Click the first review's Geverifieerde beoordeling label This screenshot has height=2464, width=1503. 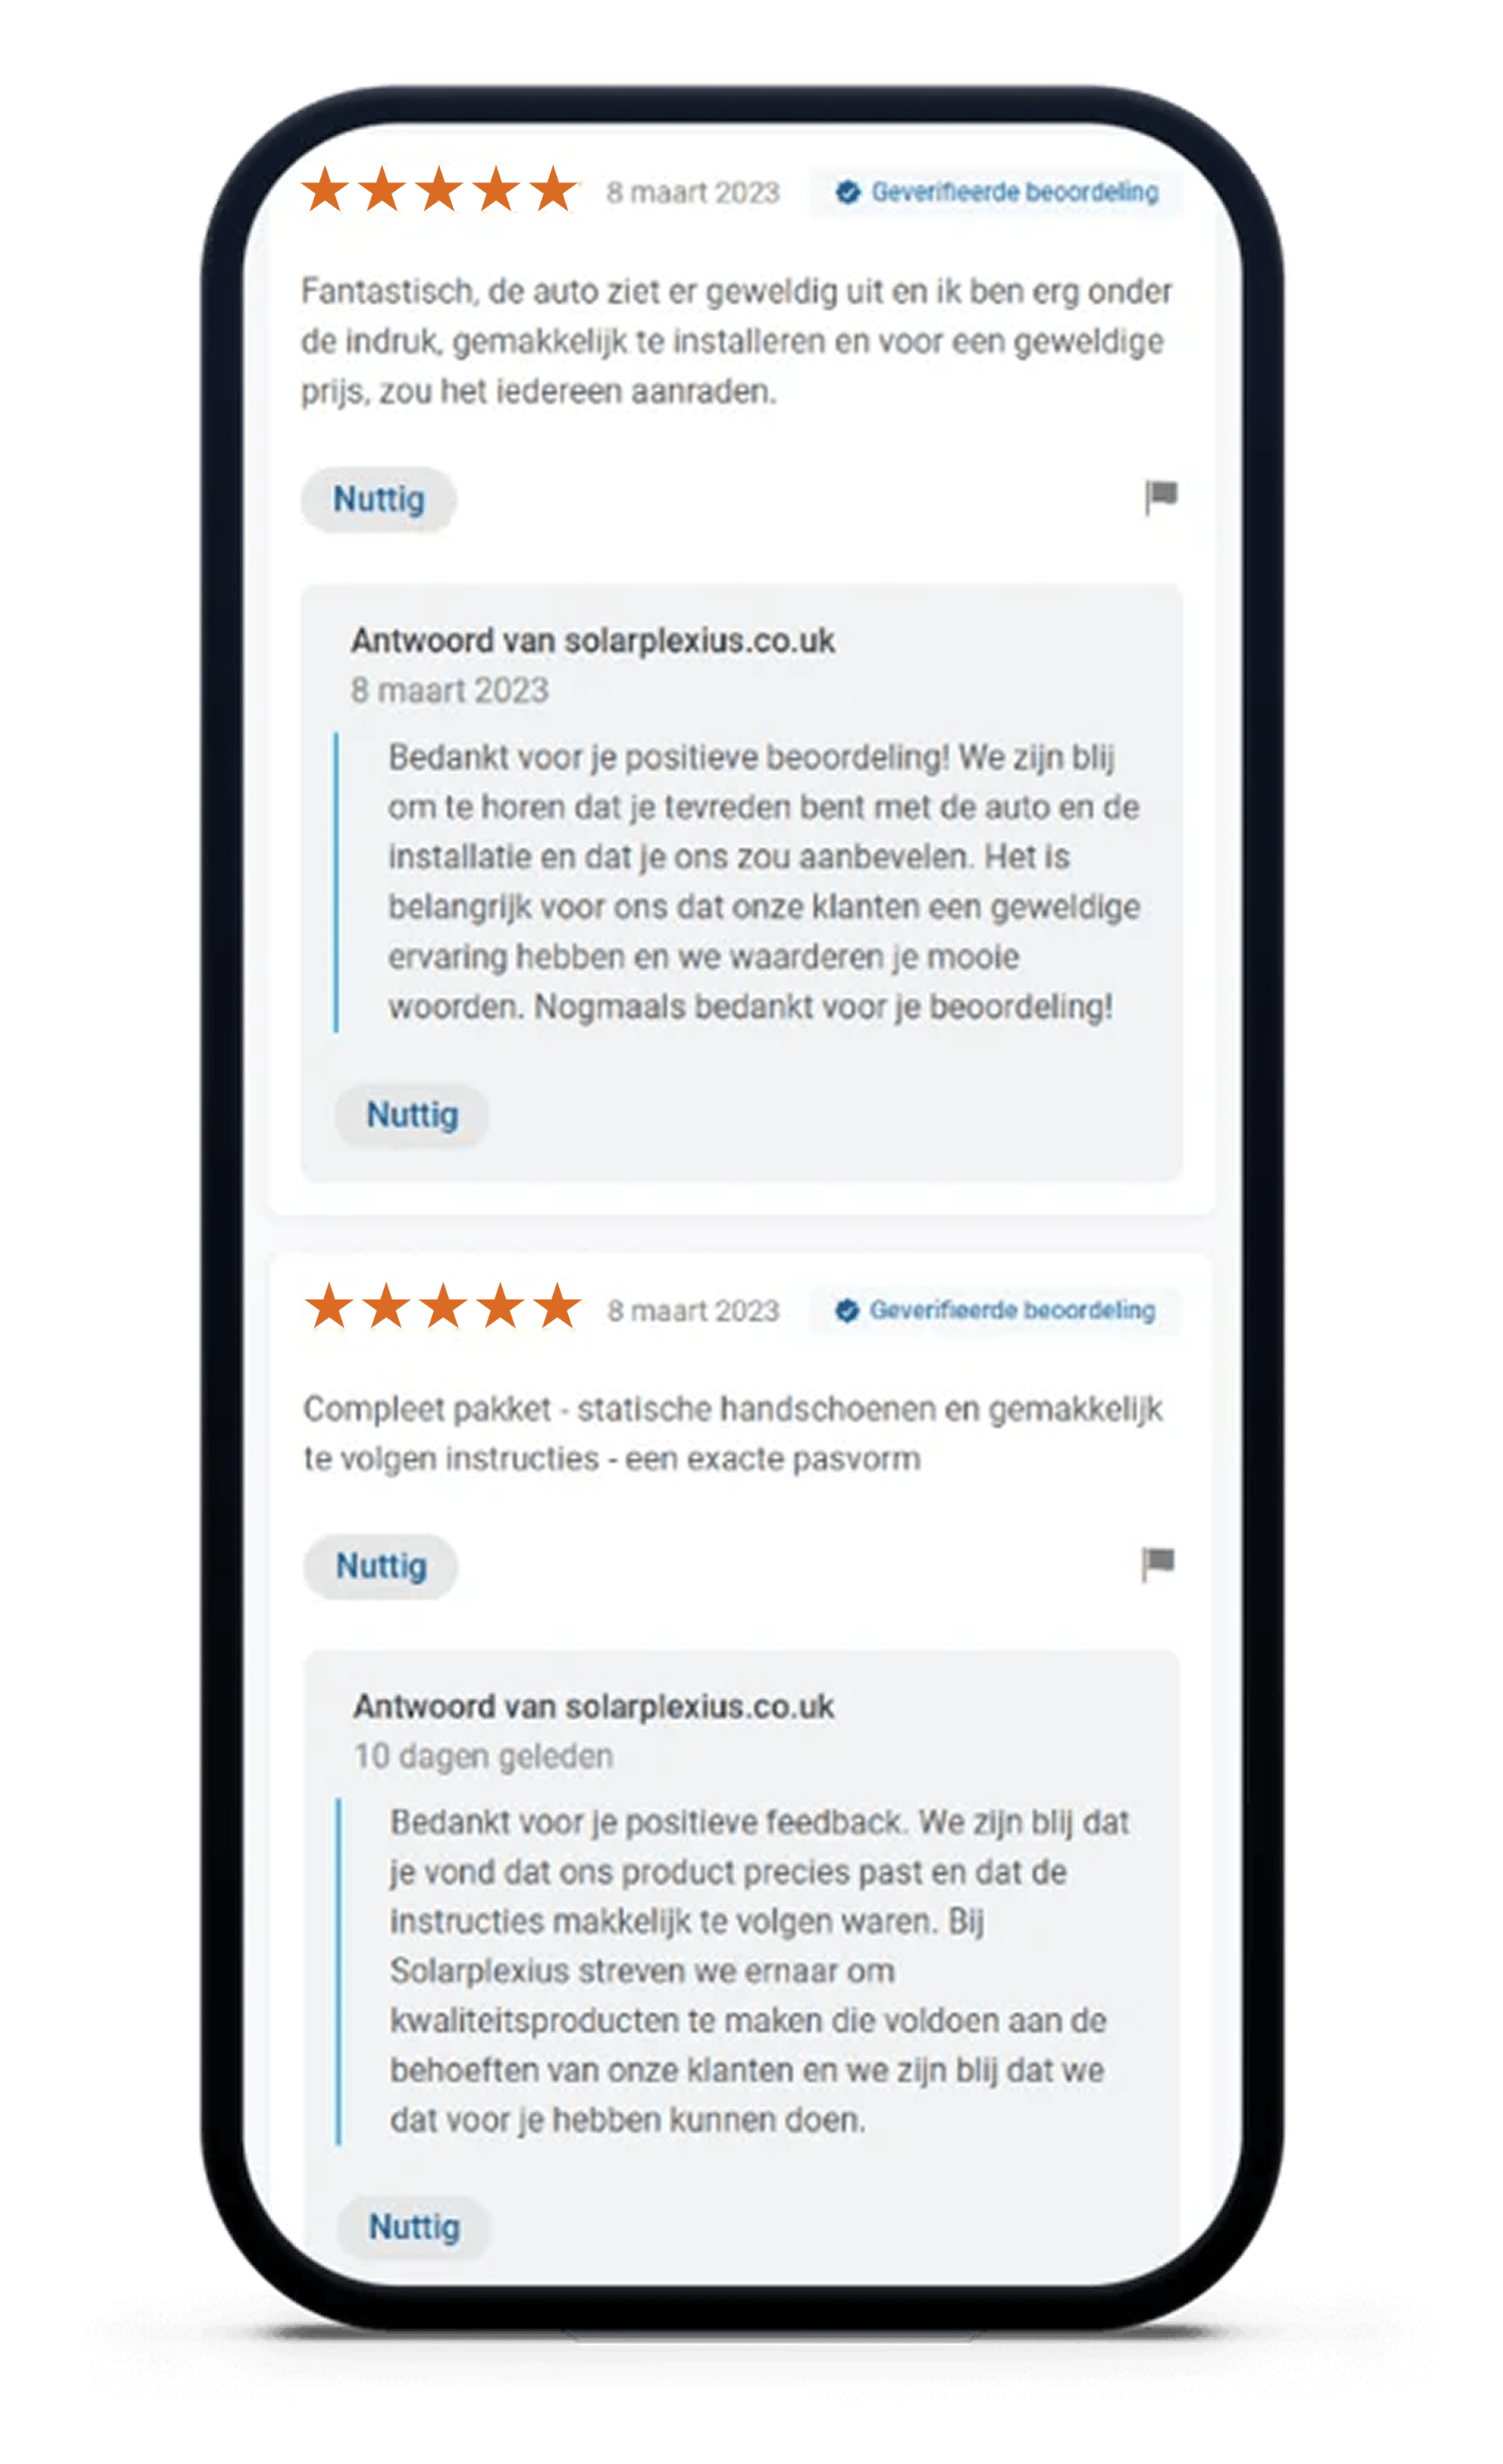(1014, 192)
